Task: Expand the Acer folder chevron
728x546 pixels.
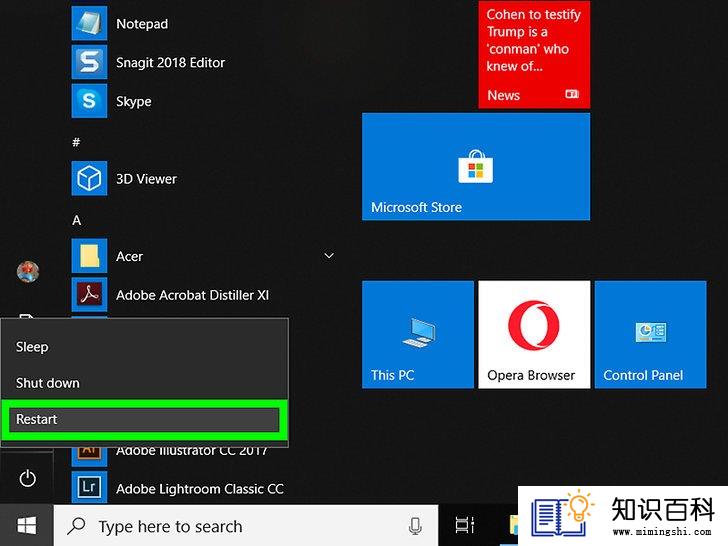Action: coord(329,256)
